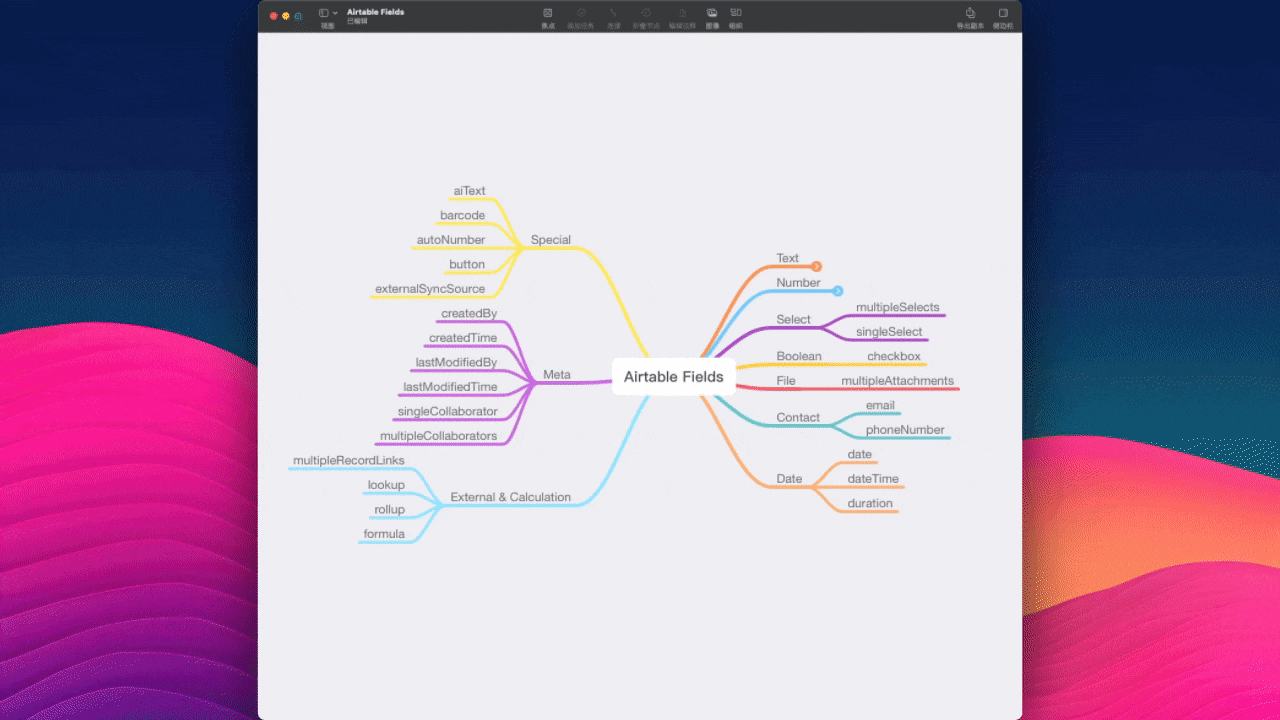Click the button node under Special
Screen dimensions: 1280x720
467,265
